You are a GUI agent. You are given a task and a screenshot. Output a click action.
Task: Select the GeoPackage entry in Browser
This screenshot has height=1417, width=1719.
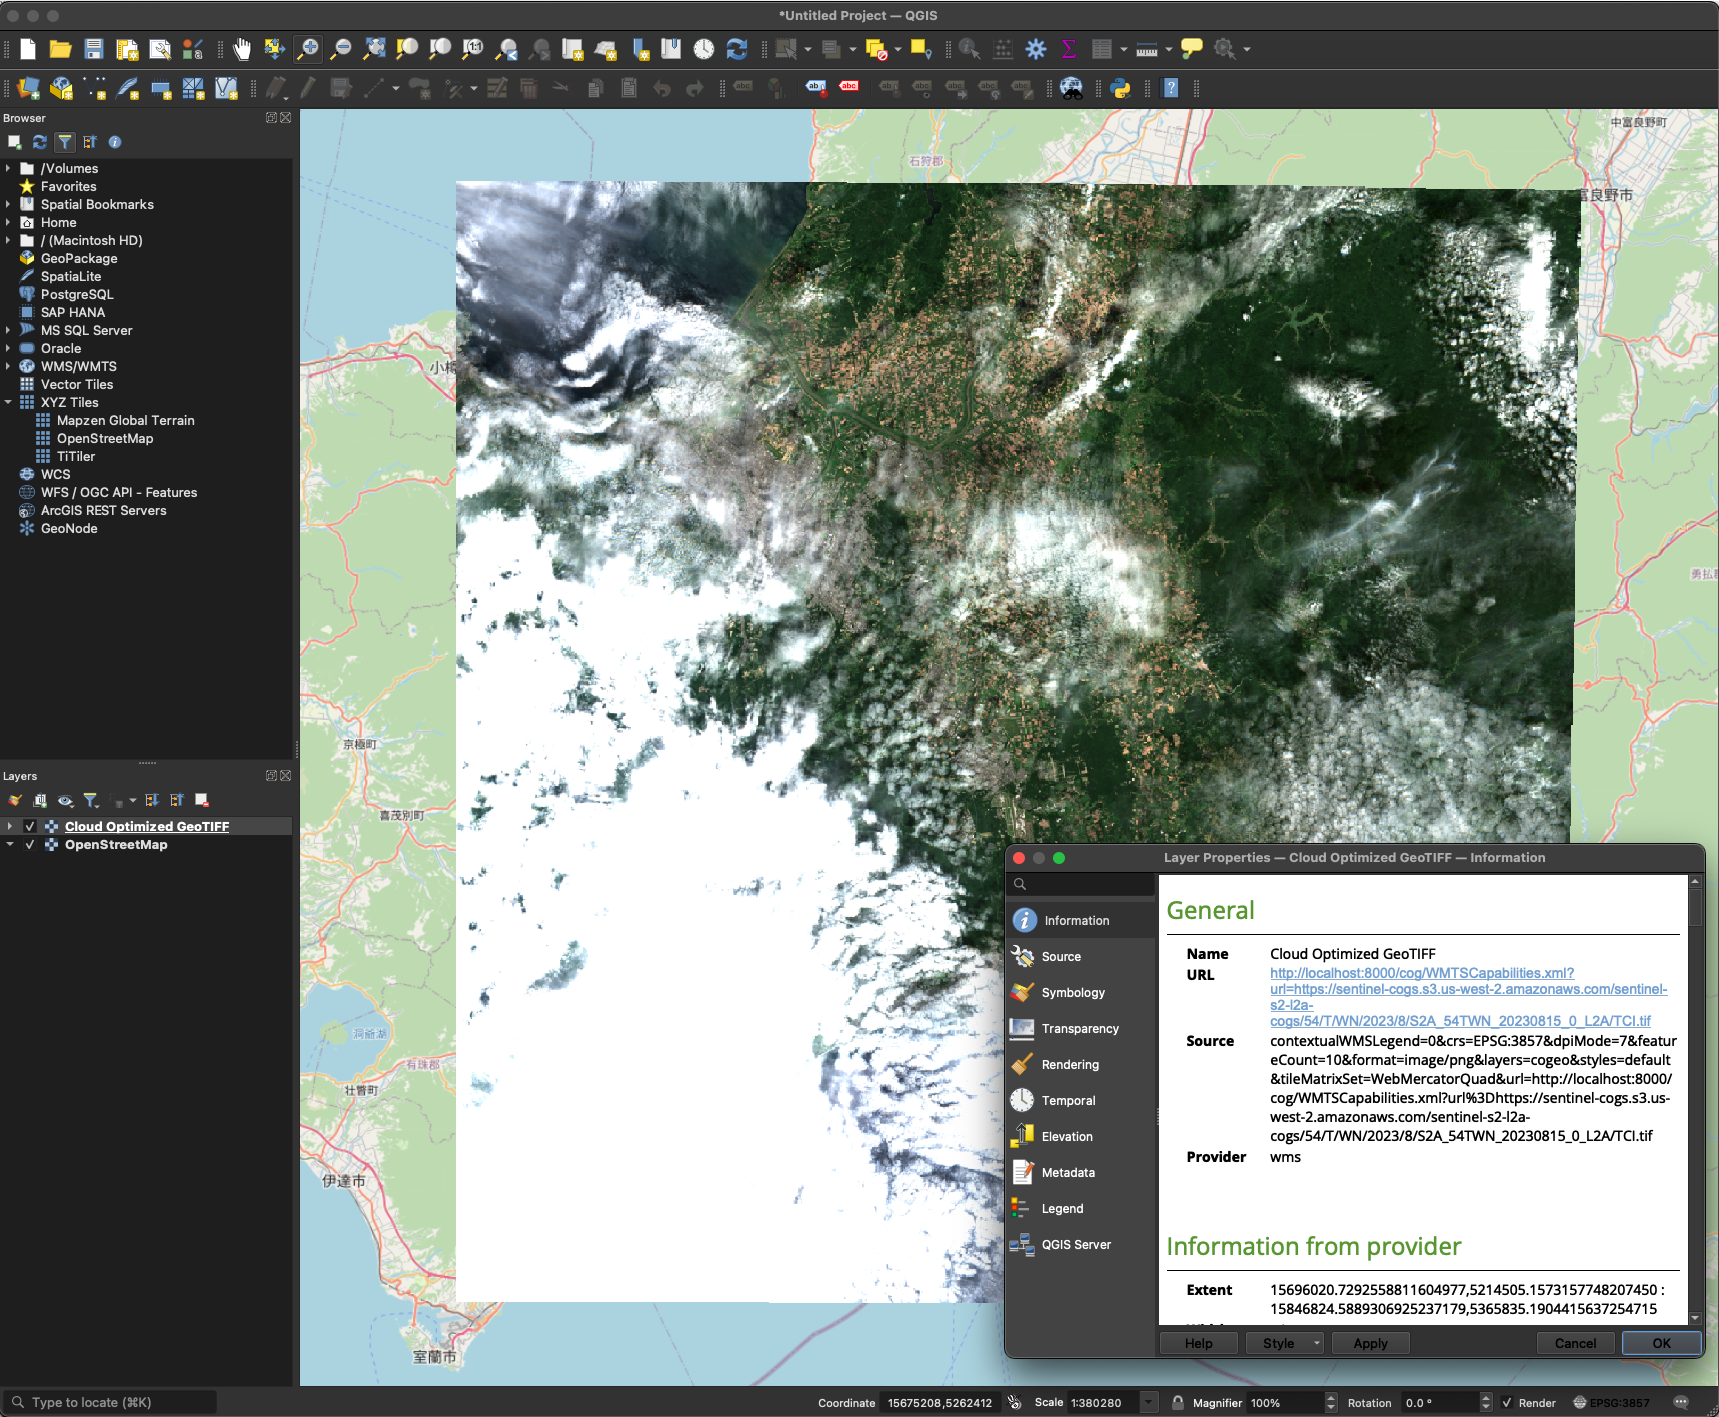click(79, 259)
